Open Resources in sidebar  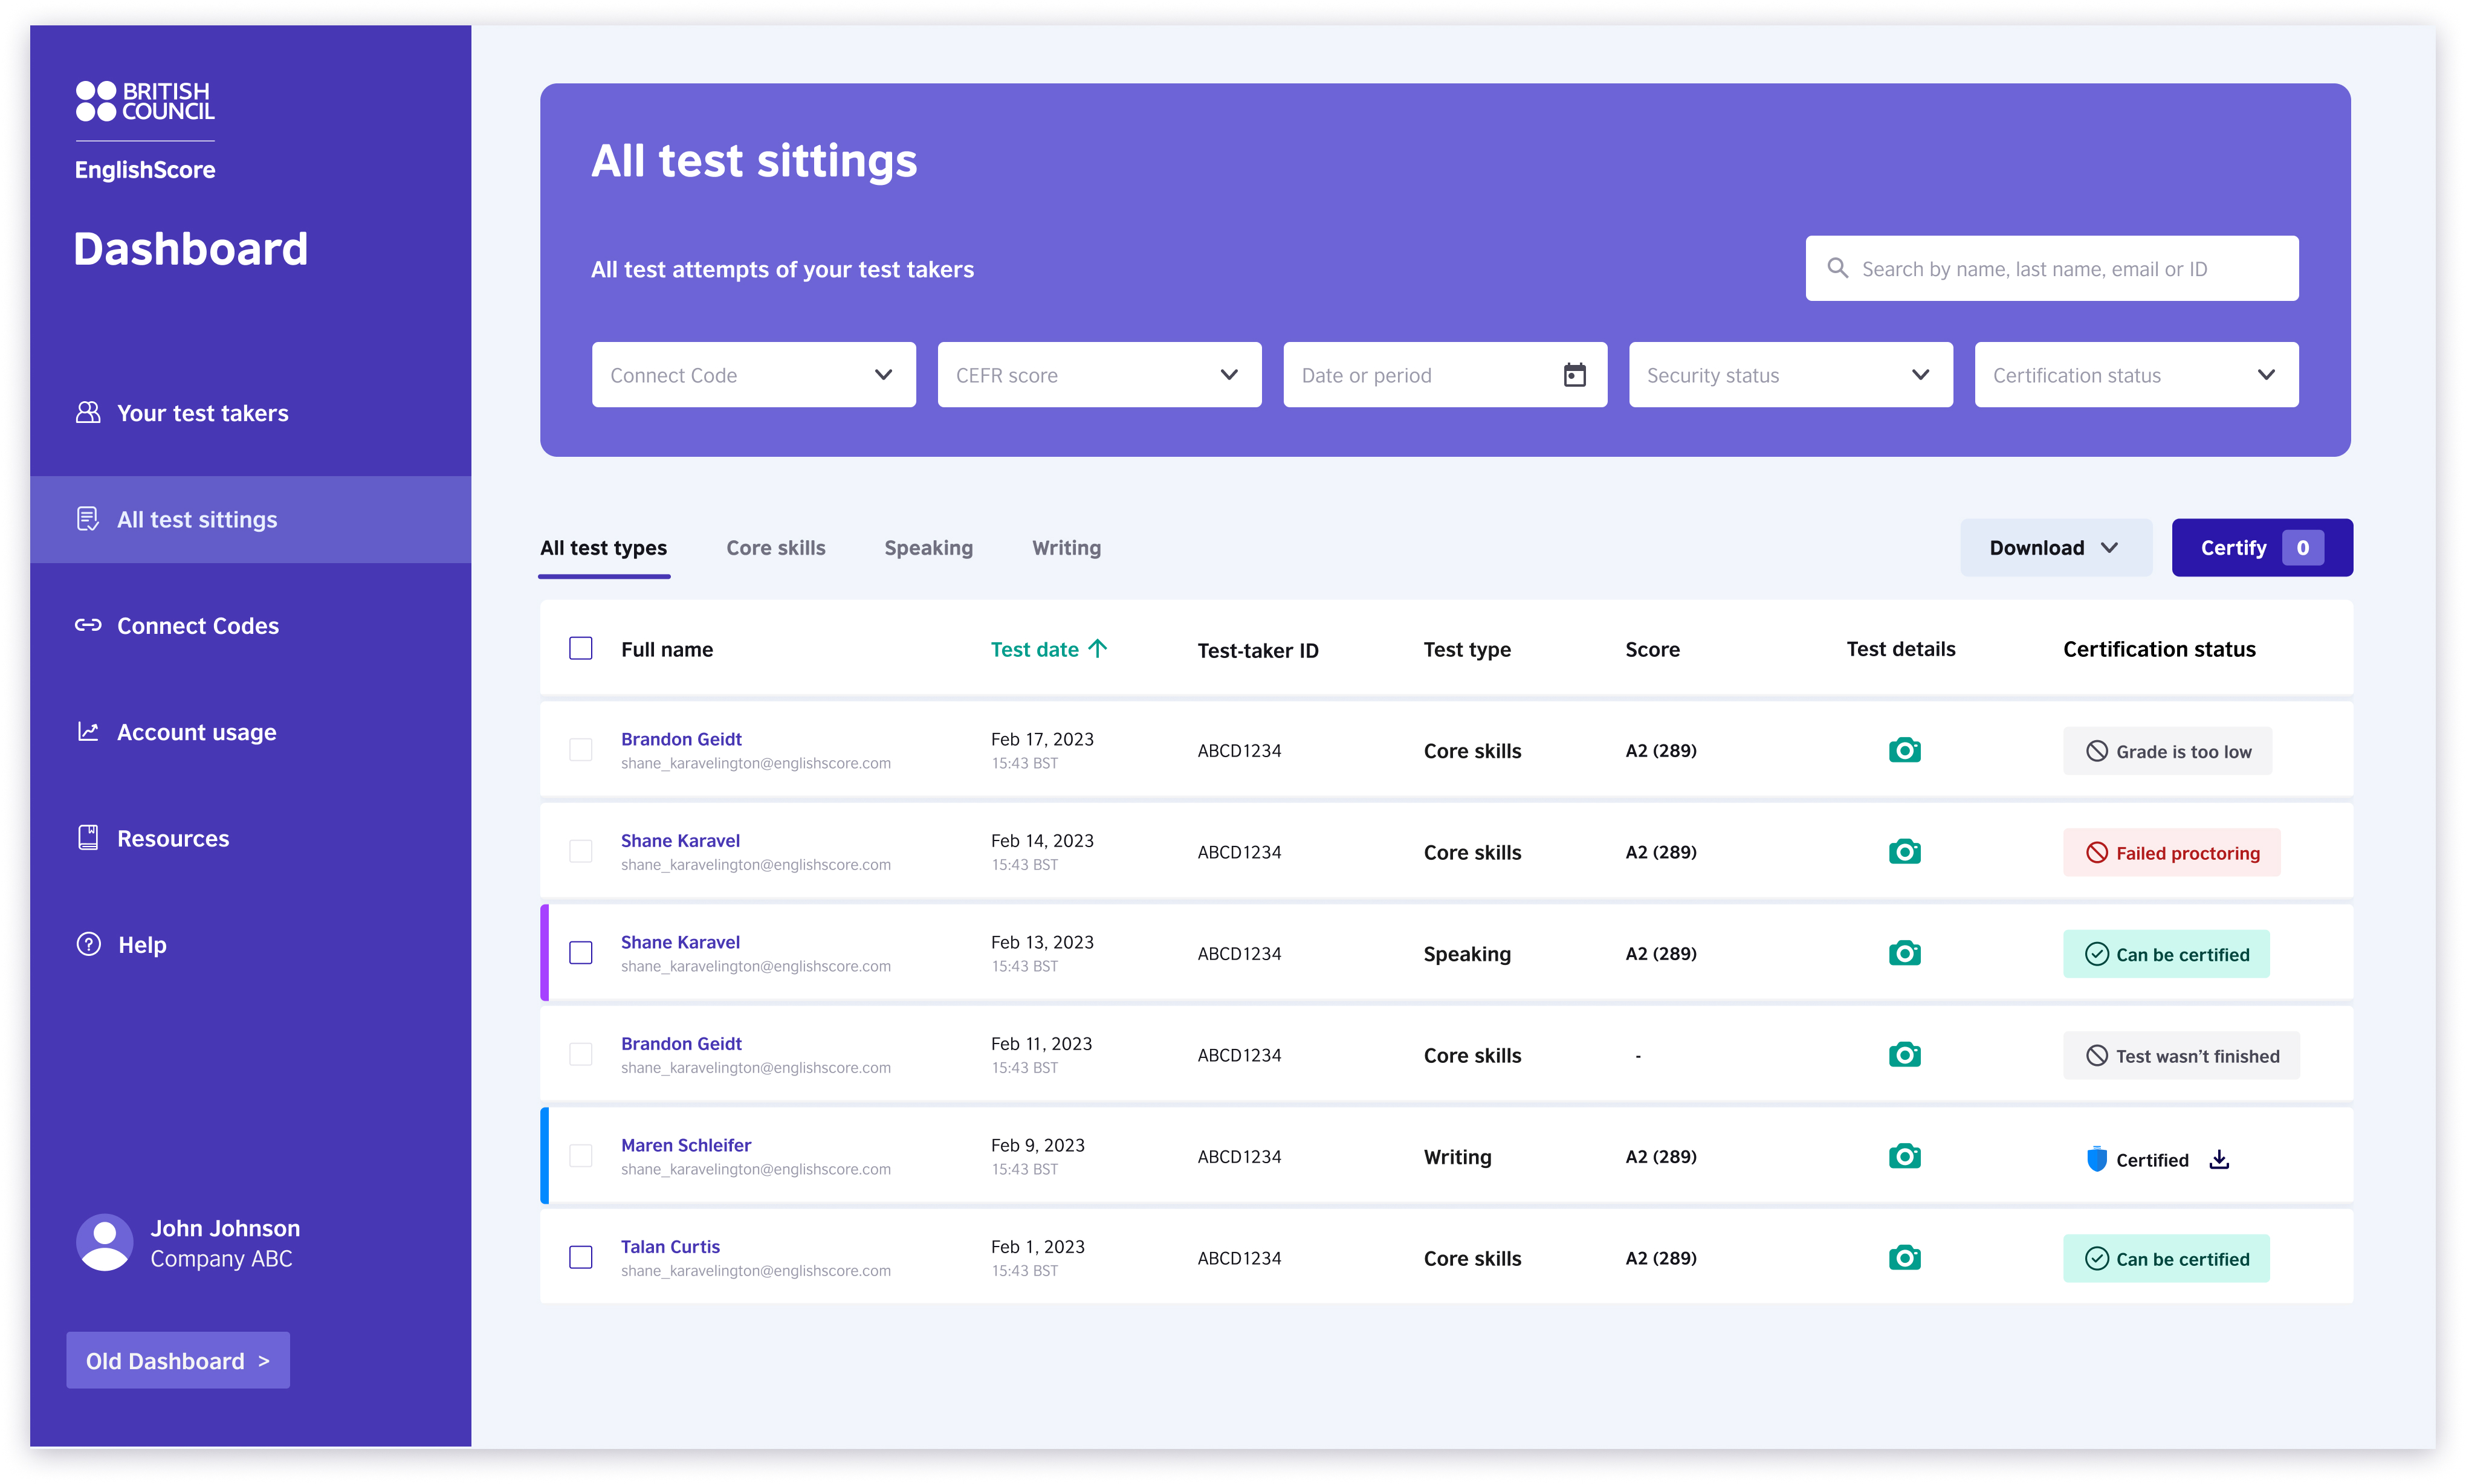250,838
